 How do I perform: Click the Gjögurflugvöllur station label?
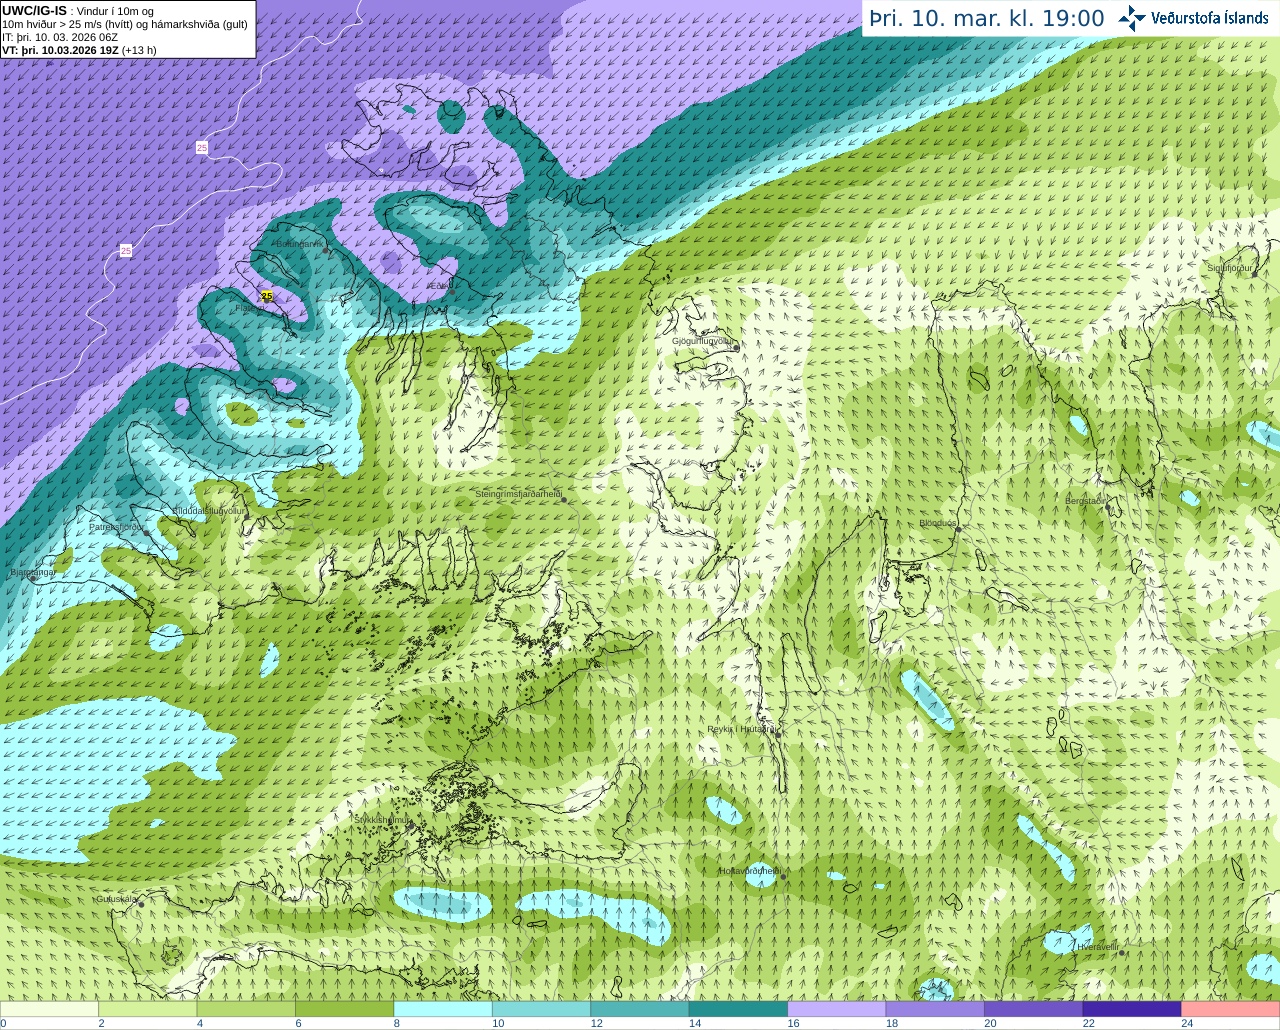coord(703,341)
